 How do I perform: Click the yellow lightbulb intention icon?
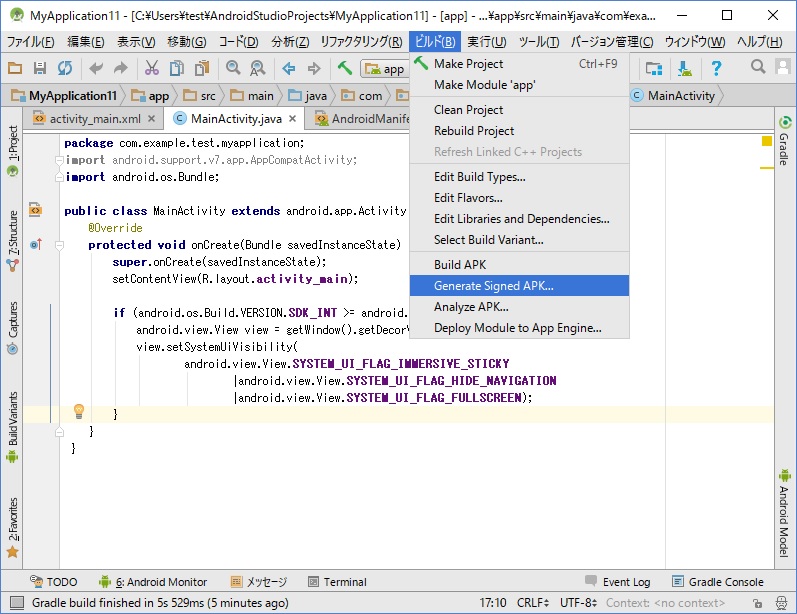[x=79, y=411]
